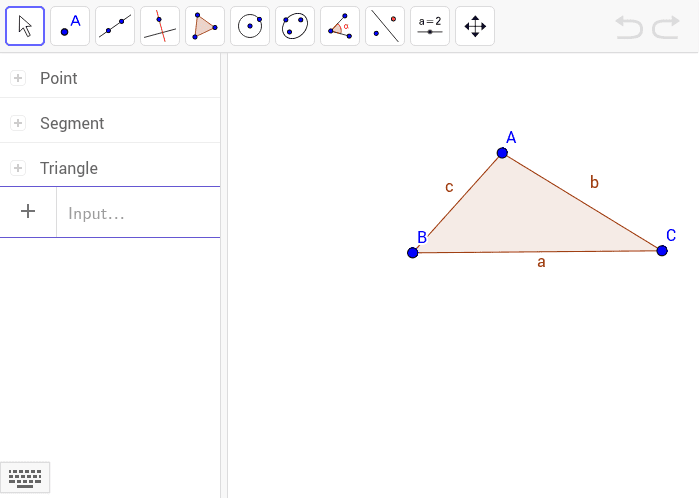Viewport: 700px width, 500px height.
Task: Click point B on the triangle
Action: point(412,253)
